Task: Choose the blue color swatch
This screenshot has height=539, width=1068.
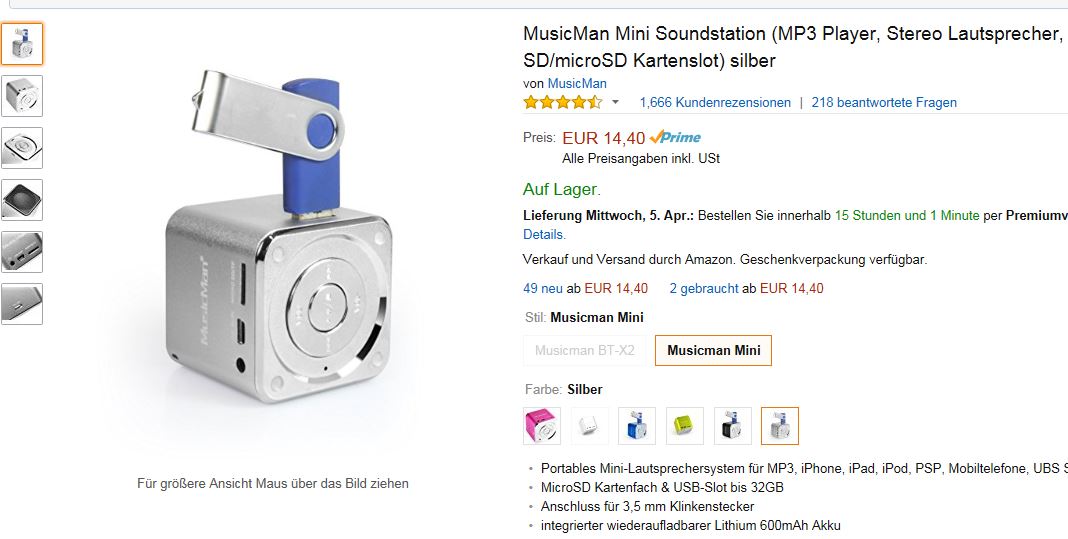Action: coord(637,426)
